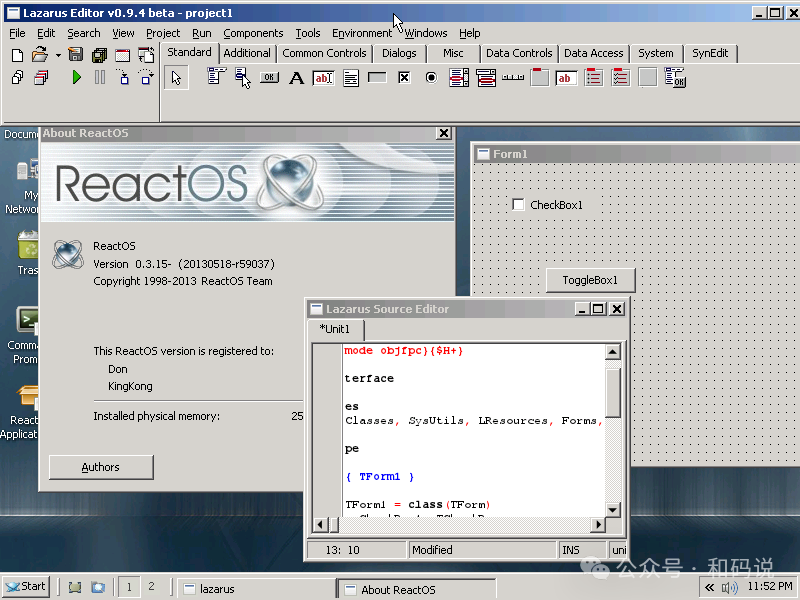800x600 pixels.
Task: Click ToggleBox1 on Form1
Action: [590, 280]
